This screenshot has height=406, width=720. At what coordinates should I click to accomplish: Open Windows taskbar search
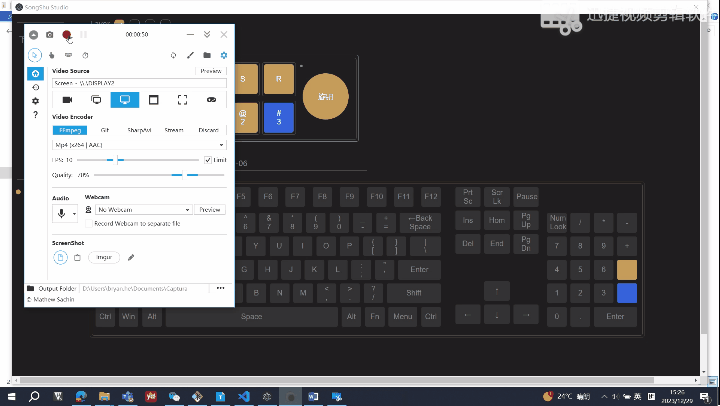34,396
